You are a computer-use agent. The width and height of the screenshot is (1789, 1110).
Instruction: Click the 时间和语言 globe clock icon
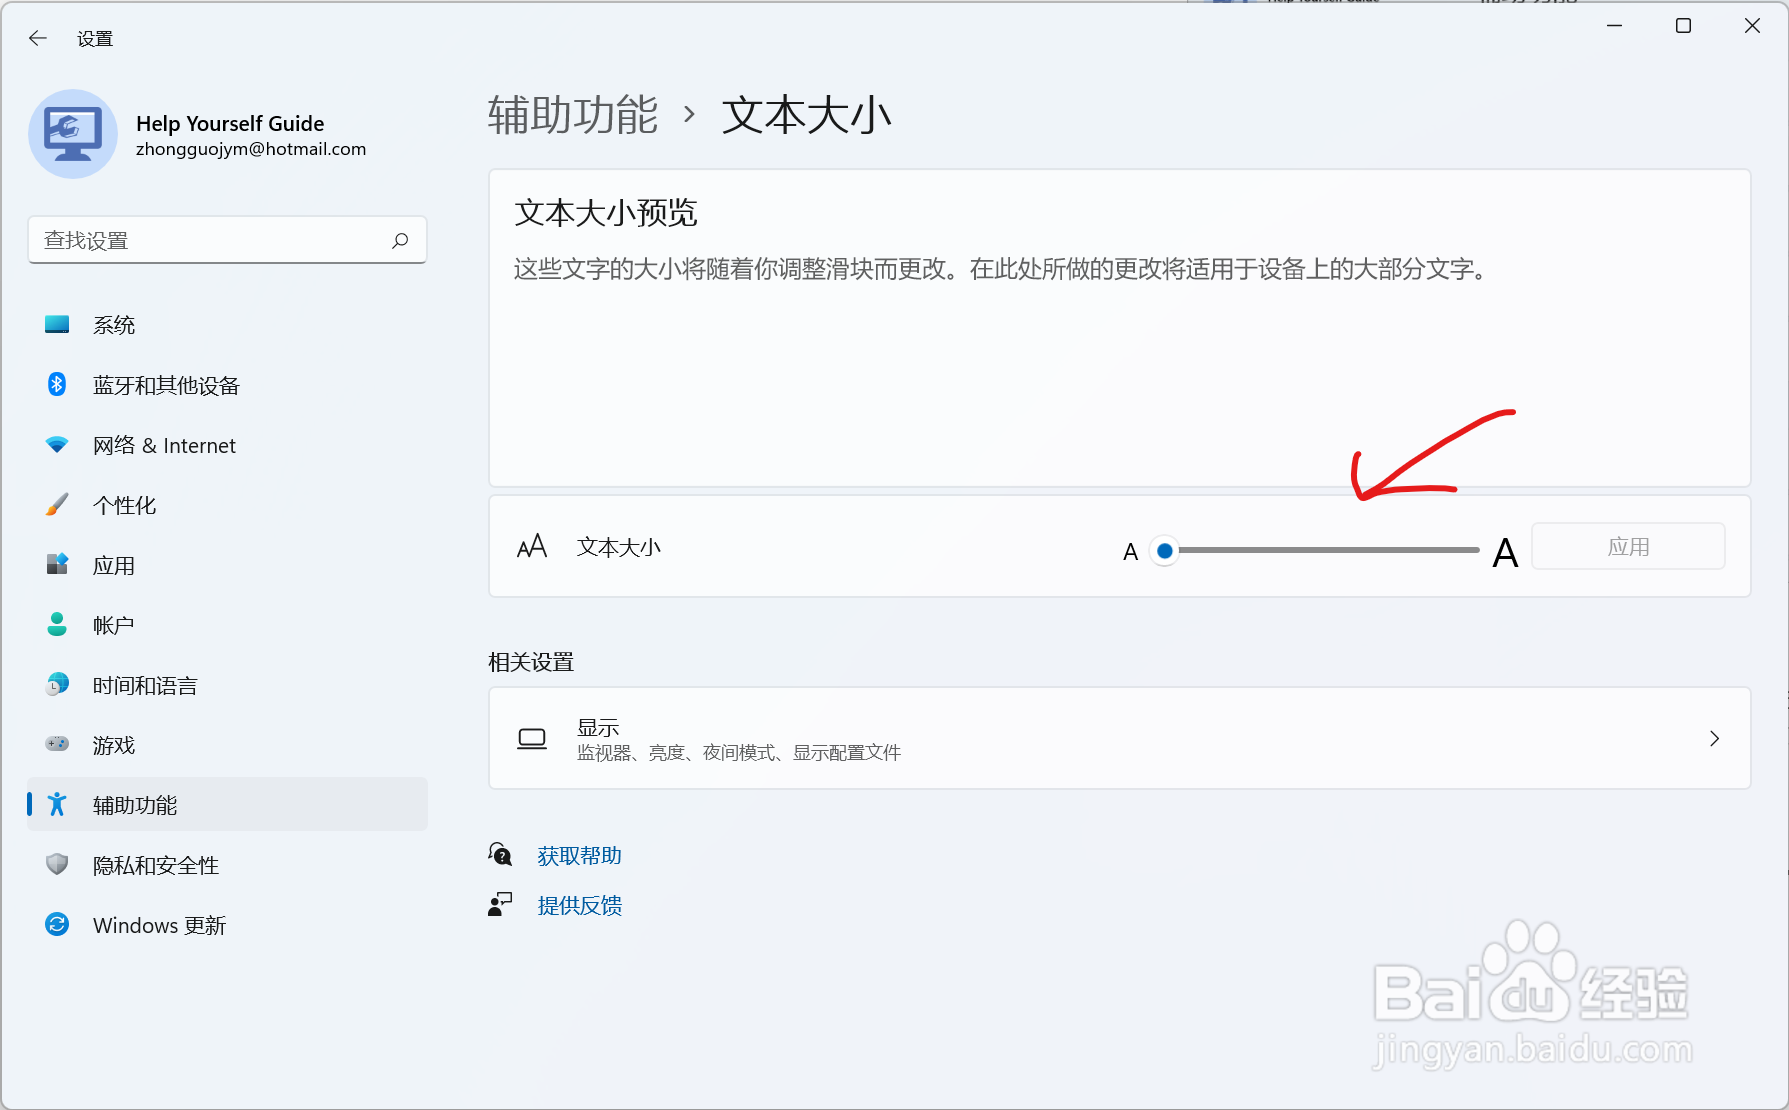[x=57, y=684]
